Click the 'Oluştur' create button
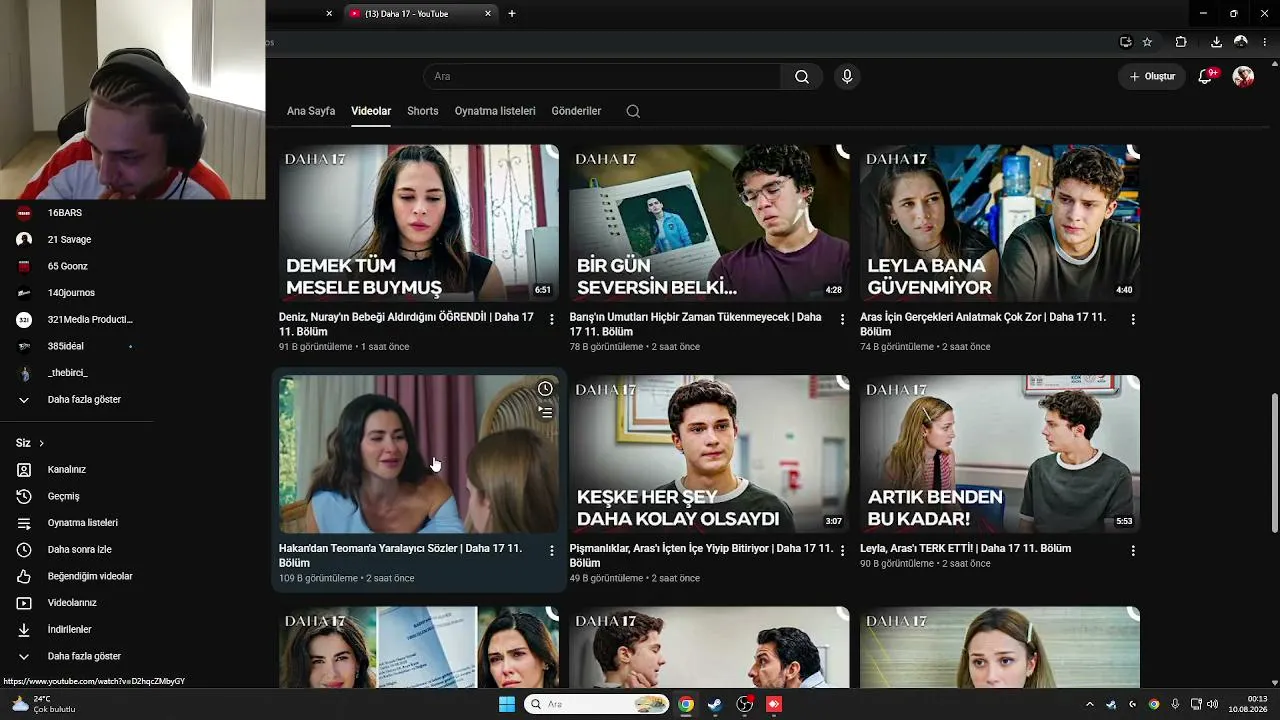 click(x=1153, y=77)
